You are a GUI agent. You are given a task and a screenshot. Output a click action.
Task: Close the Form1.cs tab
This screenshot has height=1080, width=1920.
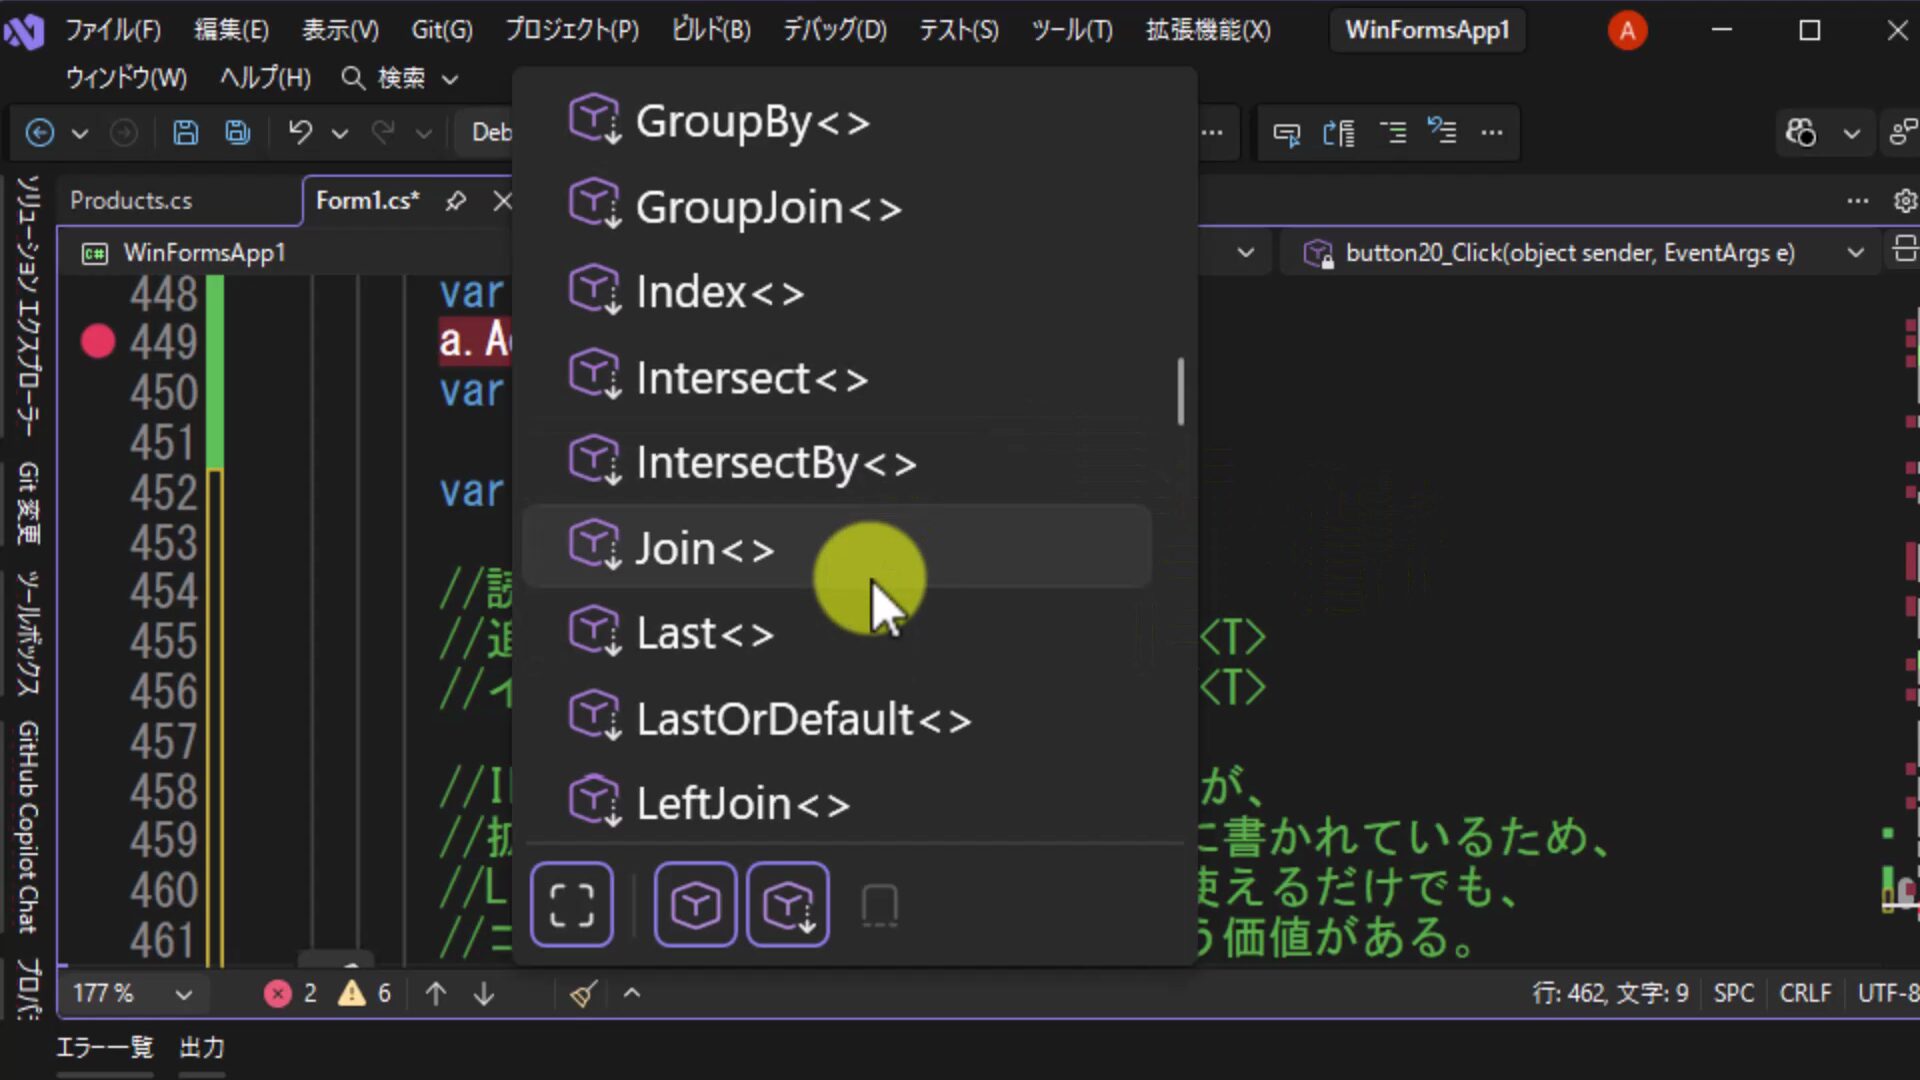tap(502, 201)
